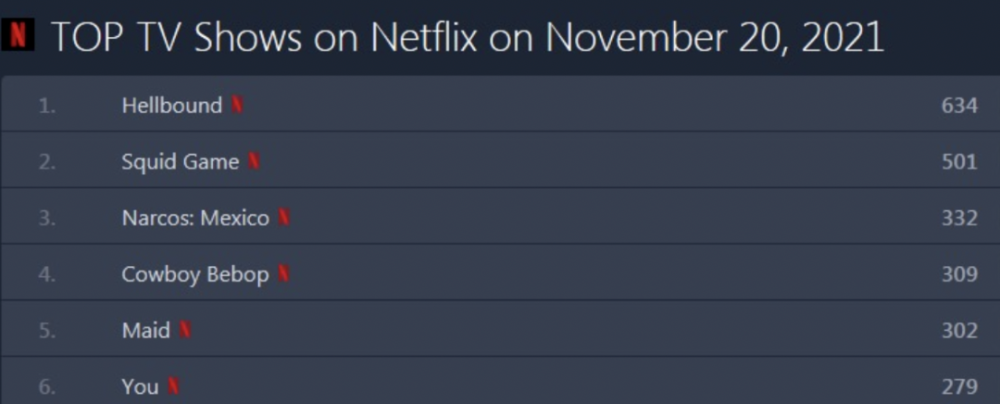Click the Netflix icon next to You

[174, 386]
